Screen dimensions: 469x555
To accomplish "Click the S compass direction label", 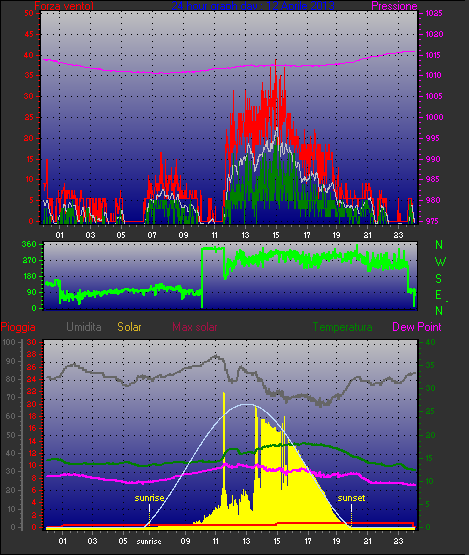I will click(439, 279).
